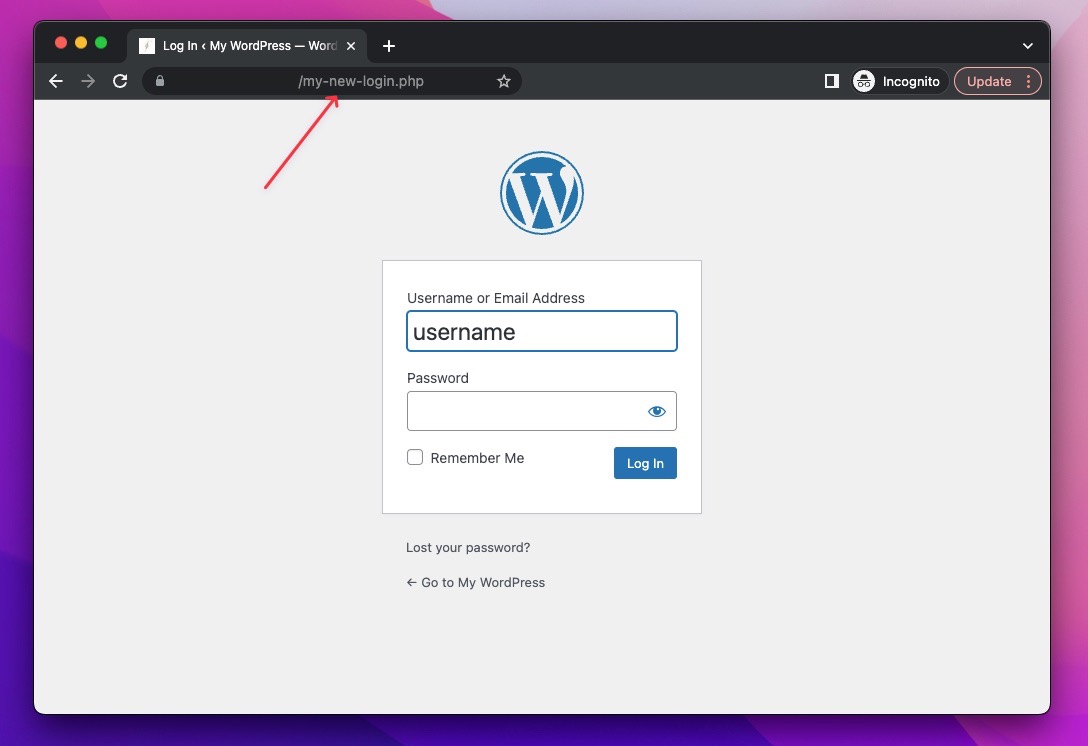Reload the login page
Screen dimensions: 1088x746
click(x=120, y=81)
